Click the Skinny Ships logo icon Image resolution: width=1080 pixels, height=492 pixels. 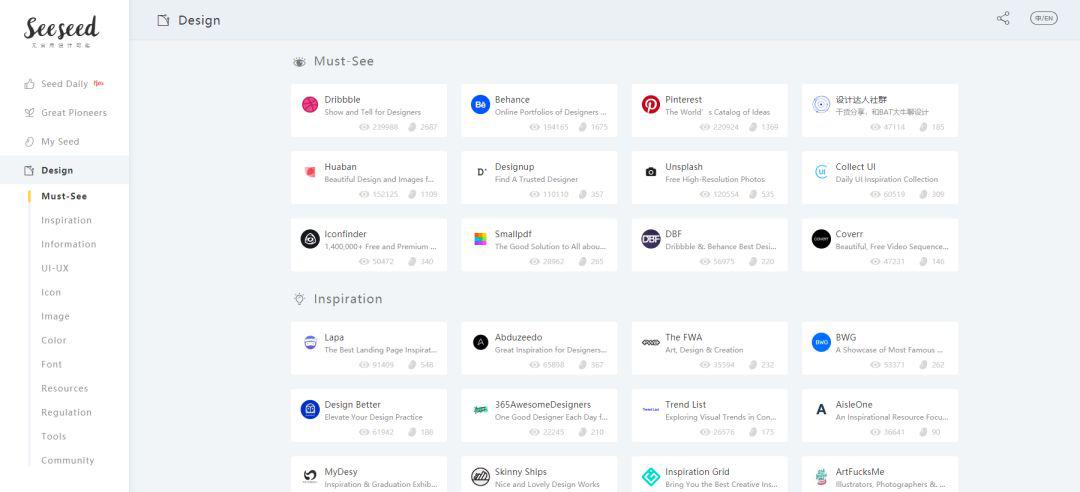(481, 476)
